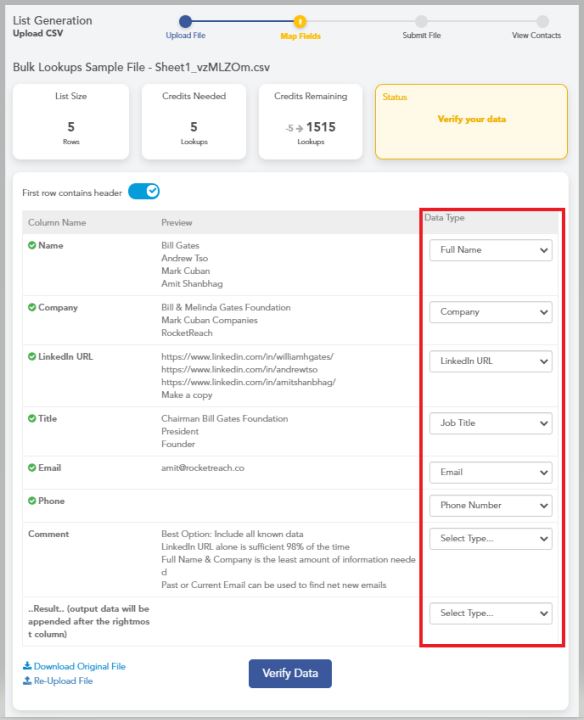Expand the Select Type dropdown for Comment row

click(491, 539)
